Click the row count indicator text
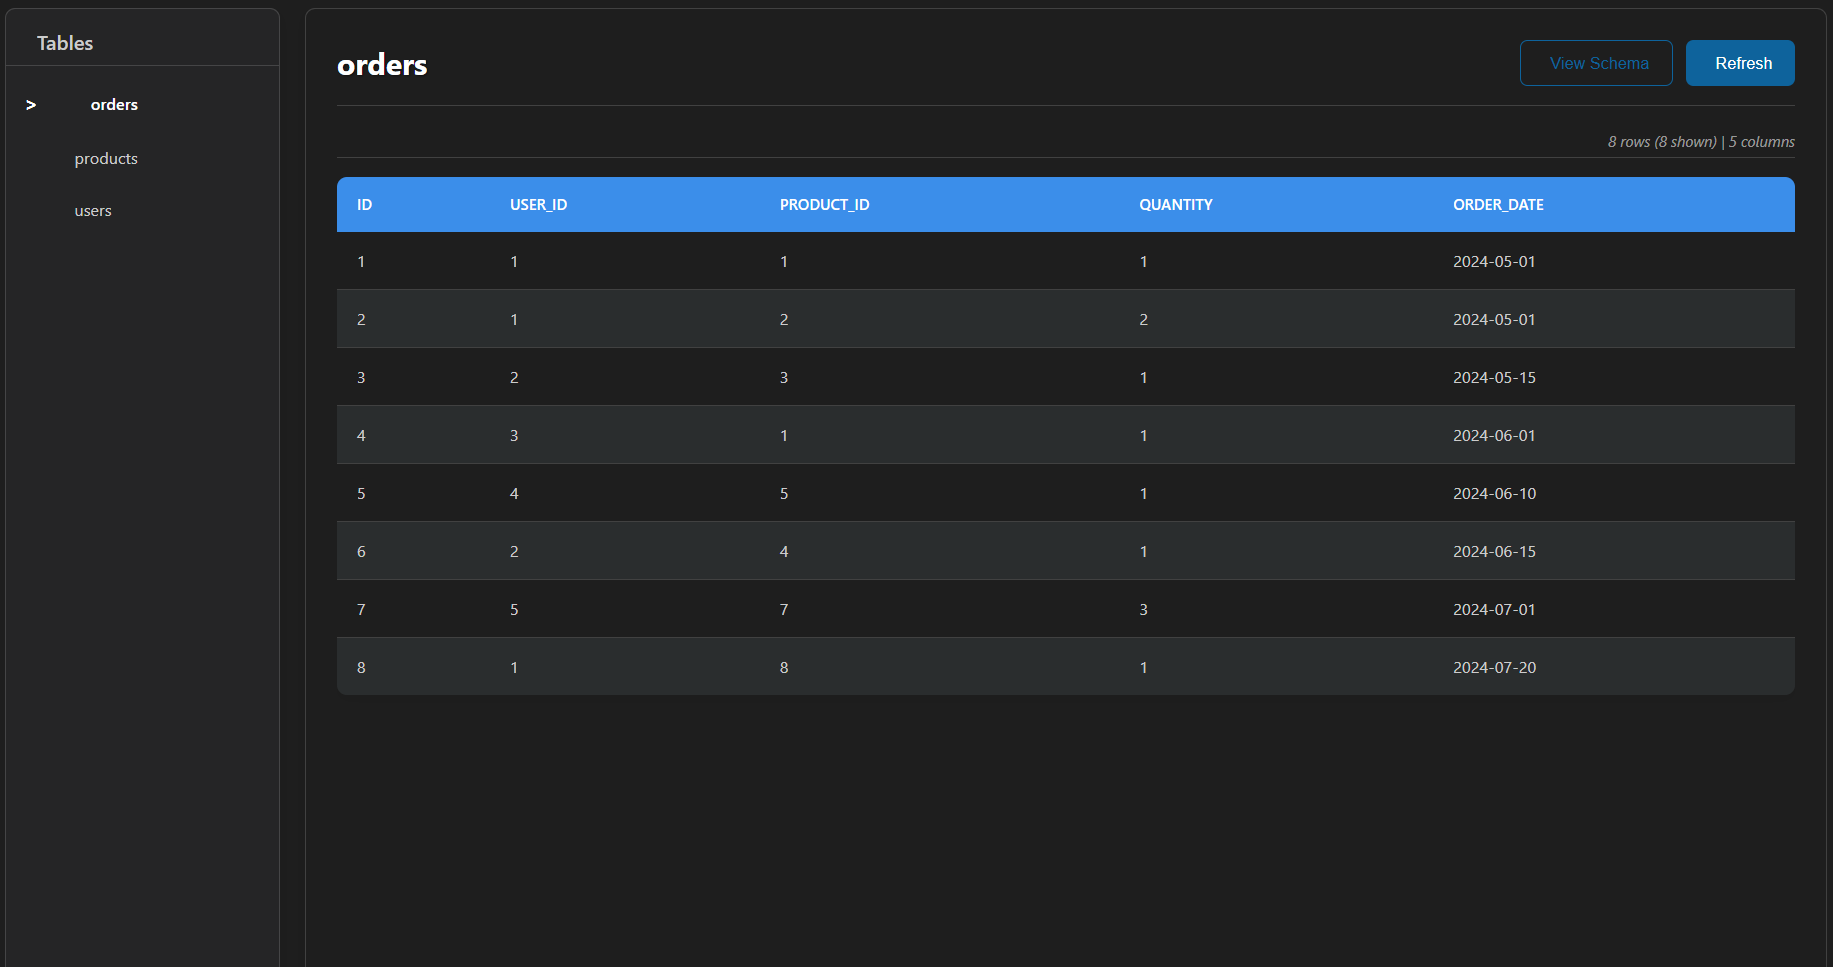Screen dimensions: 1833x967 (1700, 141)
